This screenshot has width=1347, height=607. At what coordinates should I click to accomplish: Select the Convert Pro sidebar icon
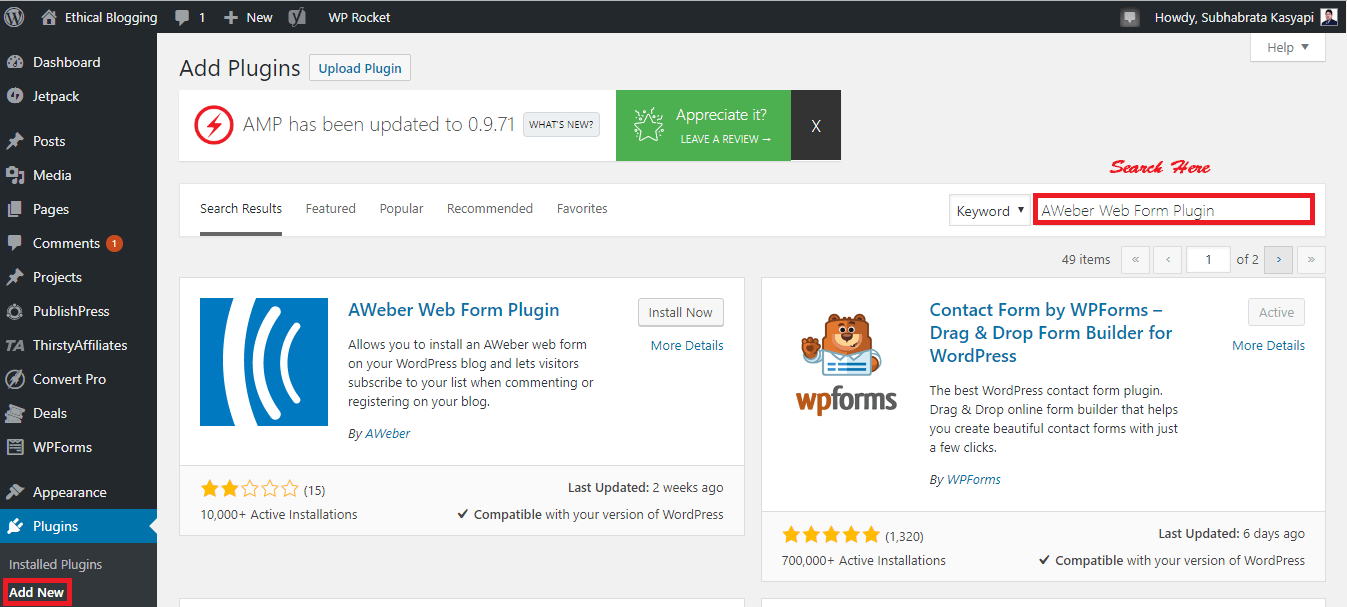pos(18,378)
